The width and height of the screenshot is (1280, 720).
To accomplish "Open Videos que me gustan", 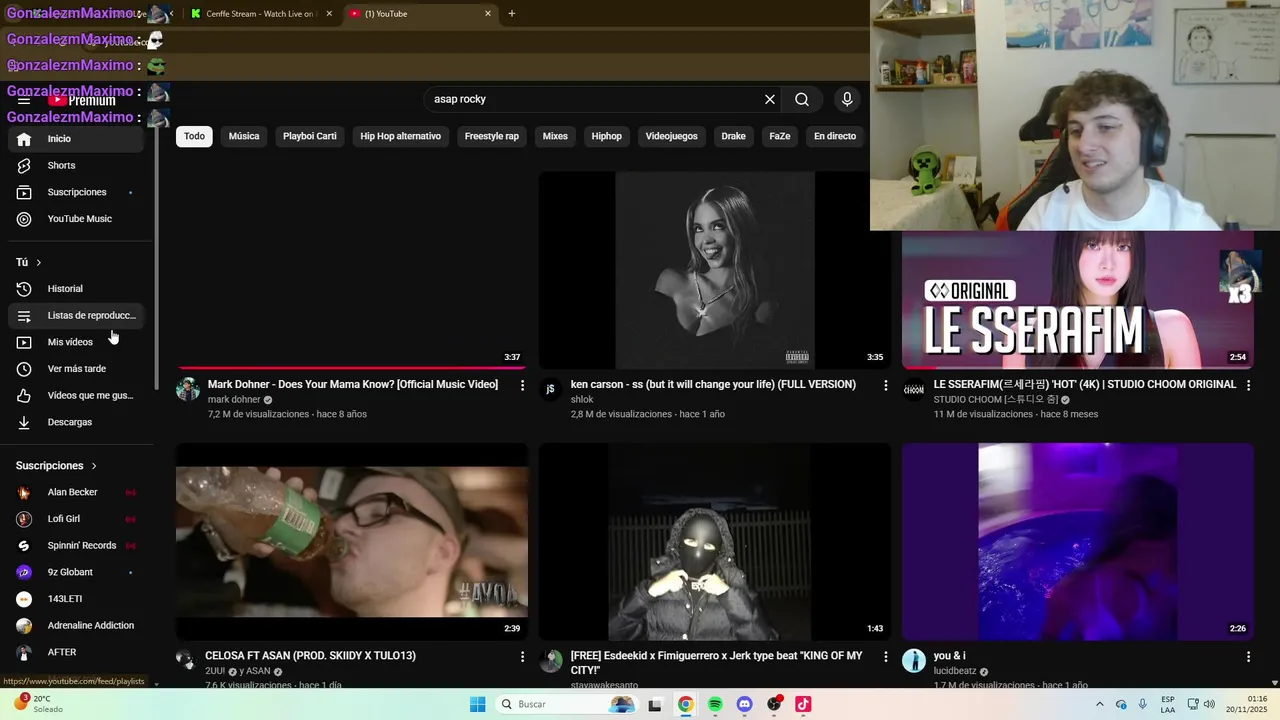I will click(x=77, y=395).
